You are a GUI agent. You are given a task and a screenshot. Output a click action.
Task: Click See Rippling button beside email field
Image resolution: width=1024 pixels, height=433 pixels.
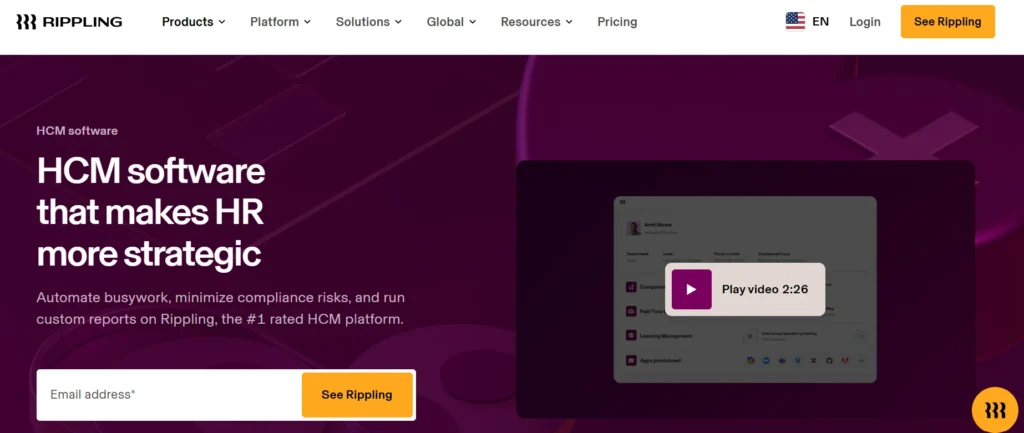(357, 394)
